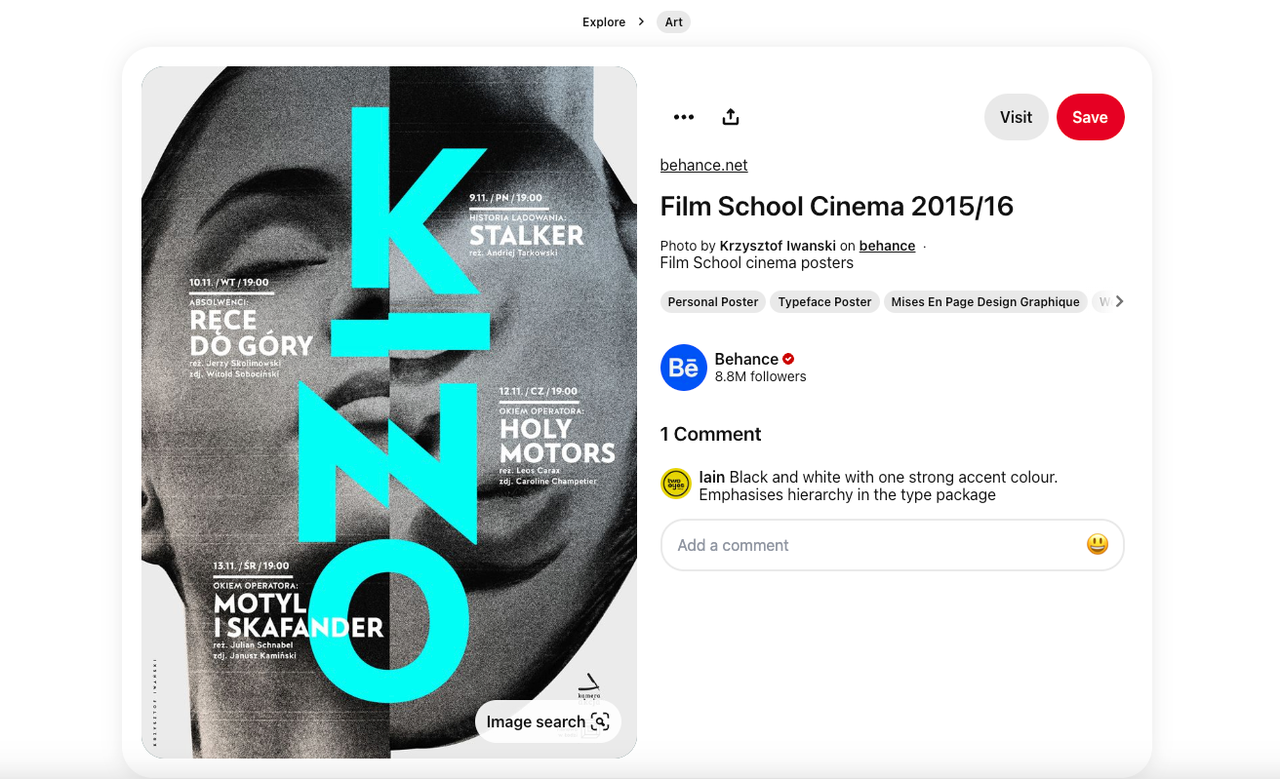The height and width of the screenshot is (779, 1280).
Task: Choose the Mises En Page Design Graphique tag
Action: pyautogui.click(x=985, y=302)
